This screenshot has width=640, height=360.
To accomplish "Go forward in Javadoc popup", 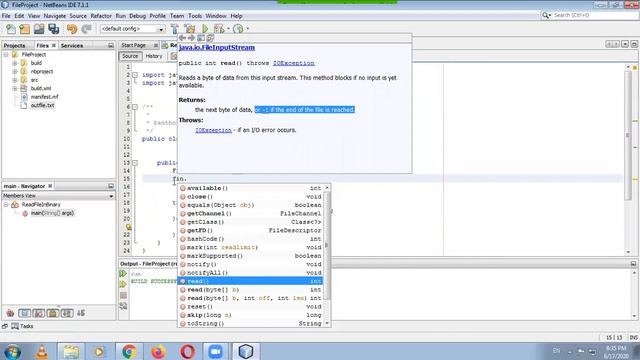I will pos(191,38).
